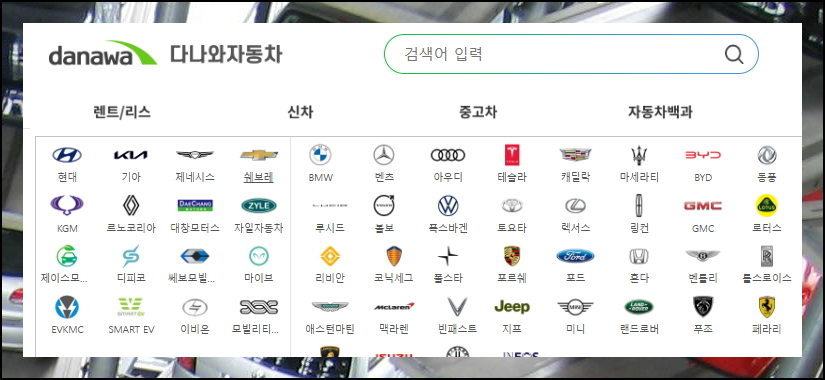Go to the 신차 menu

tap(300, 112)
